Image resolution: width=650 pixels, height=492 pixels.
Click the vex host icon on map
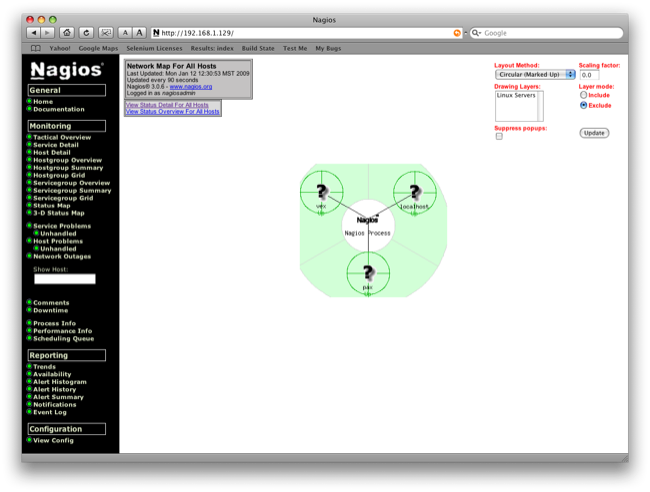tap(321, 192)
